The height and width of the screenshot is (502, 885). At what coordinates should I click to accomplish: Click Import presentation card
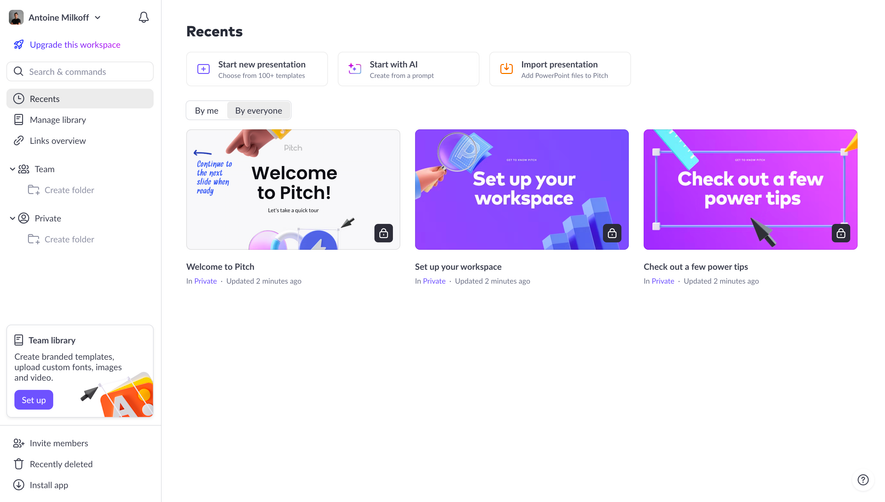(x=560, y=69)
